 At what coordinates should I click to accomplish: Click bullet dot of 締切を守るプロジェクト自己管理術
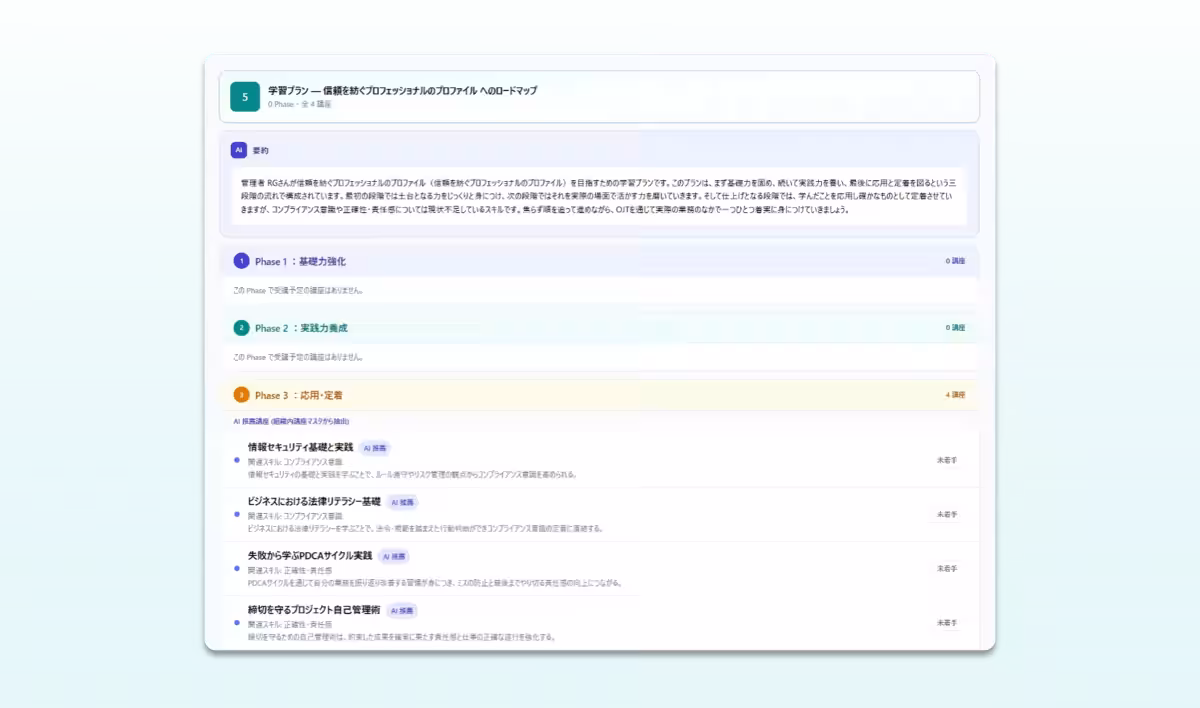[x=237, y=622]
